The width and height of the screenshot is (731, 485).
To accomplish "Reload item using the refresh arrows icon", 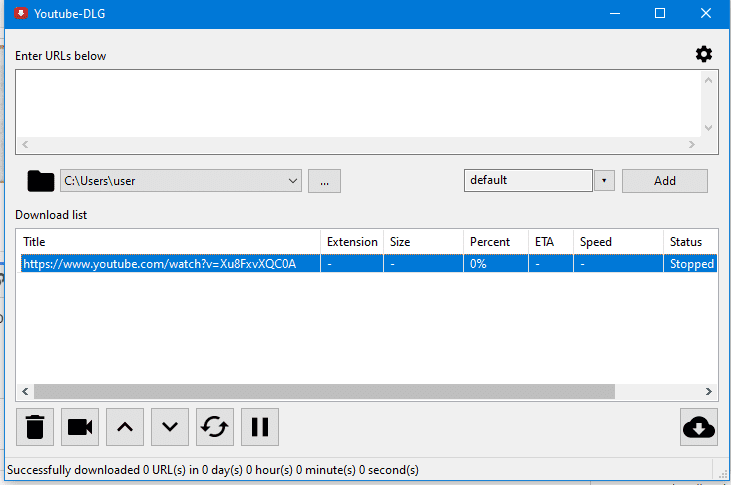I will point(215,427).
